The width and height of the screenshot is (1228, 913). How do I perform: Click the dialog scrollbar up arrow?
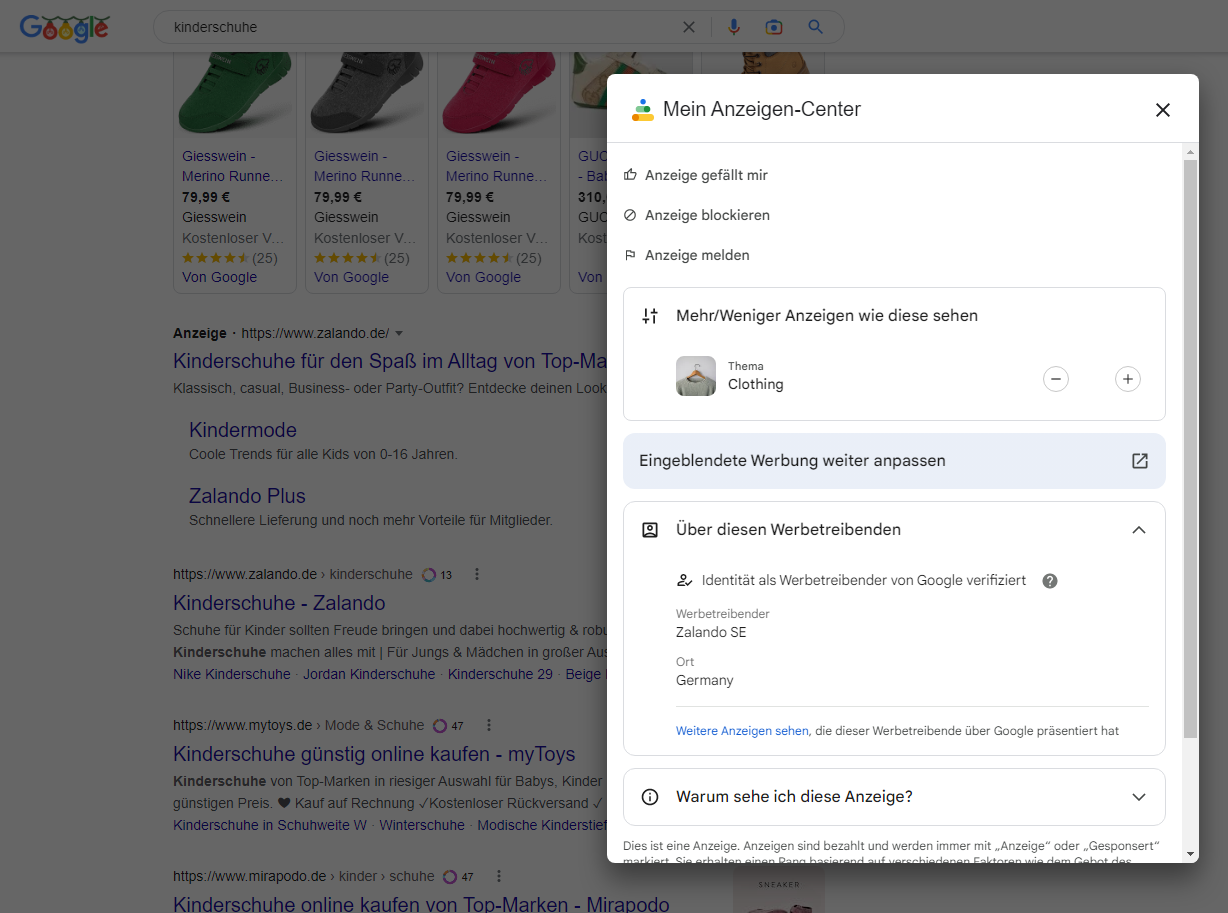pyautogui.click(x=1190, y=152)
